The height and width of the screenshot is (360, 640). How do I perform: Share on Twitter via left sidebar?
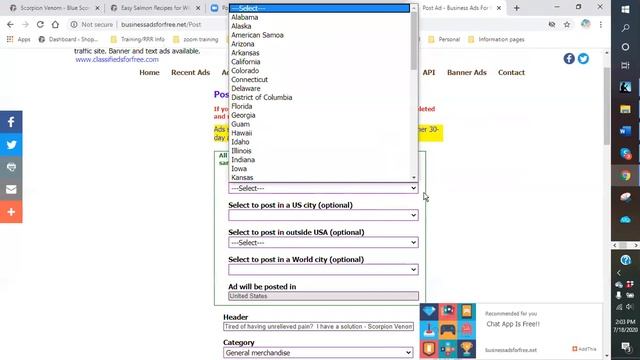tap(11, 144)
